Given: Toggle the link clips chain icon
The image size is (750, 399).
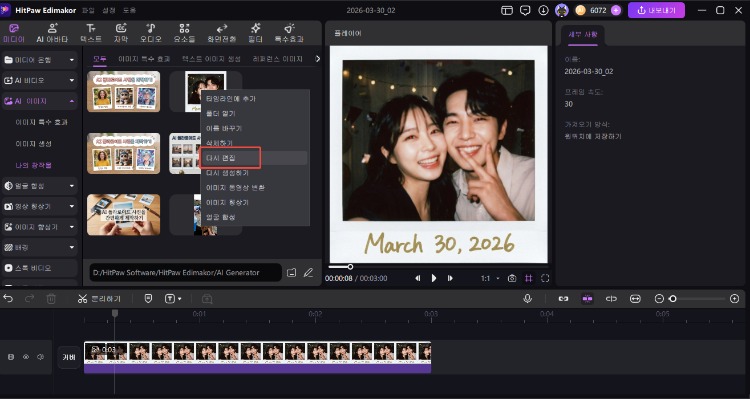Looking at the screenshot, I should click(x=563, y=299).
